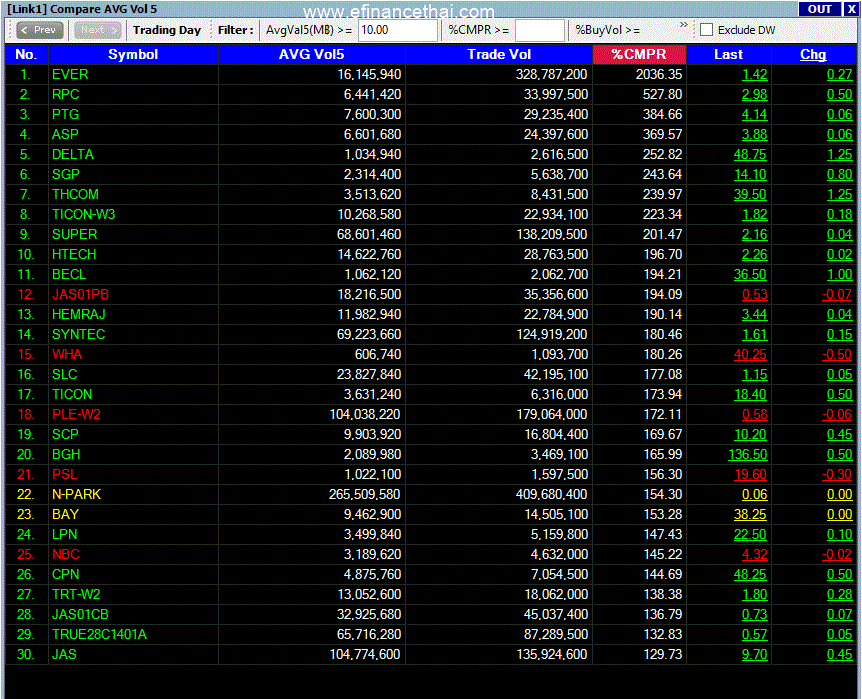The width and height of the screenshot is (862, 699).
Task: Select the RPC symbol
Action: tap(65, 95)
